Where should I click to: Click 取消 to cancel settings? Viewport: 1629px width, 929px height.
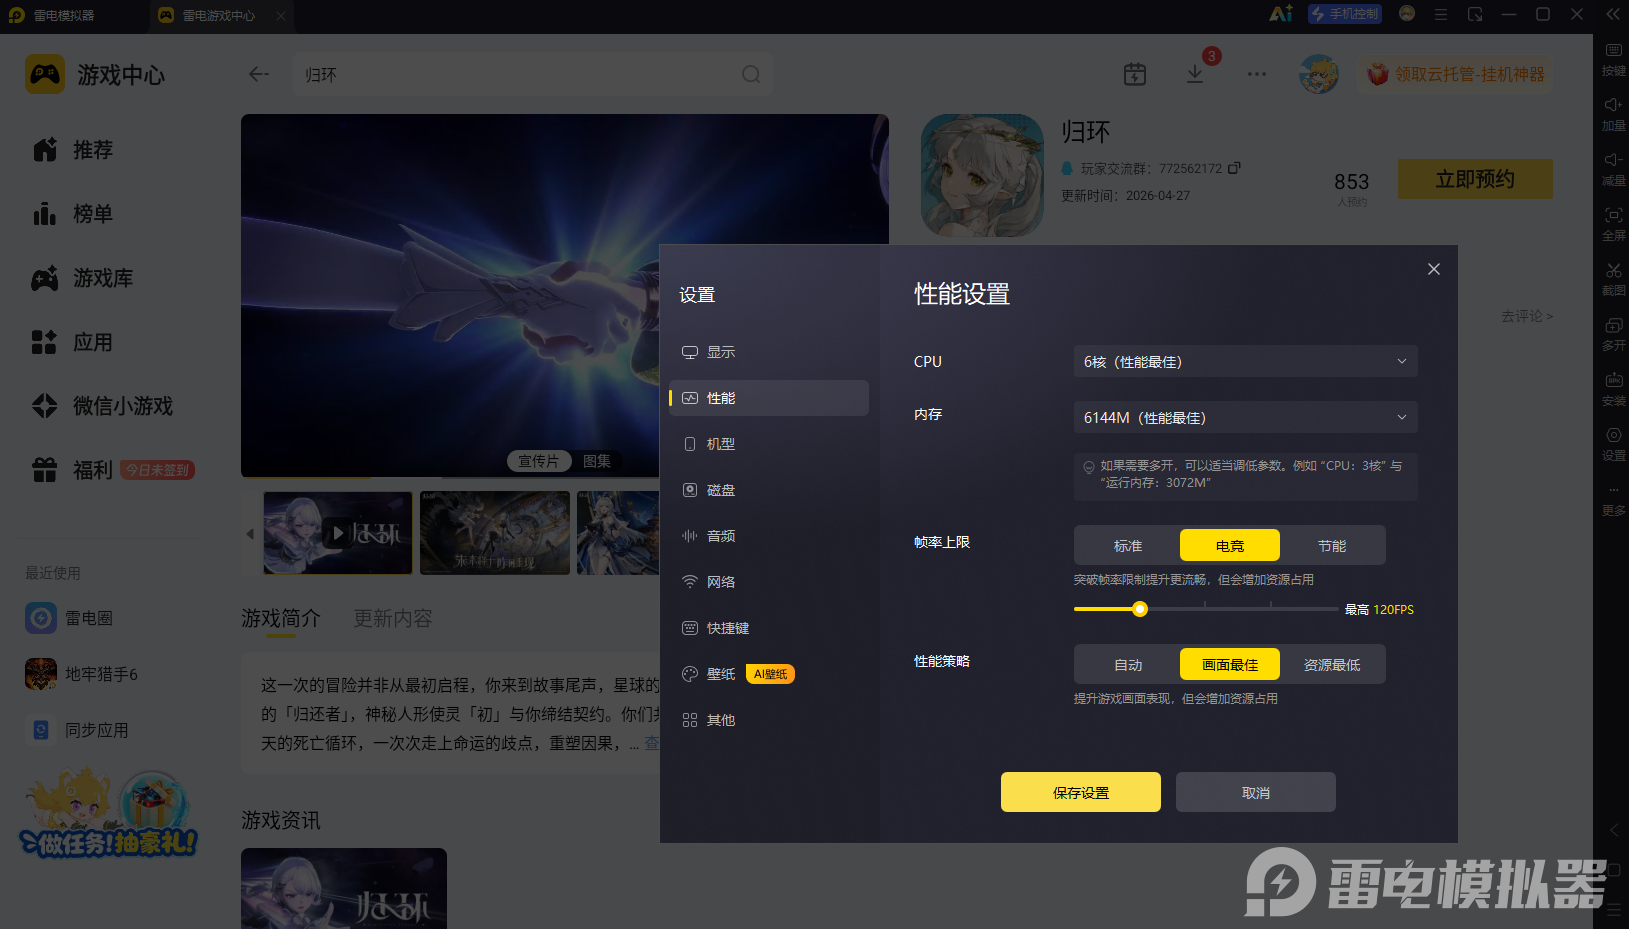pos(1256,792)
